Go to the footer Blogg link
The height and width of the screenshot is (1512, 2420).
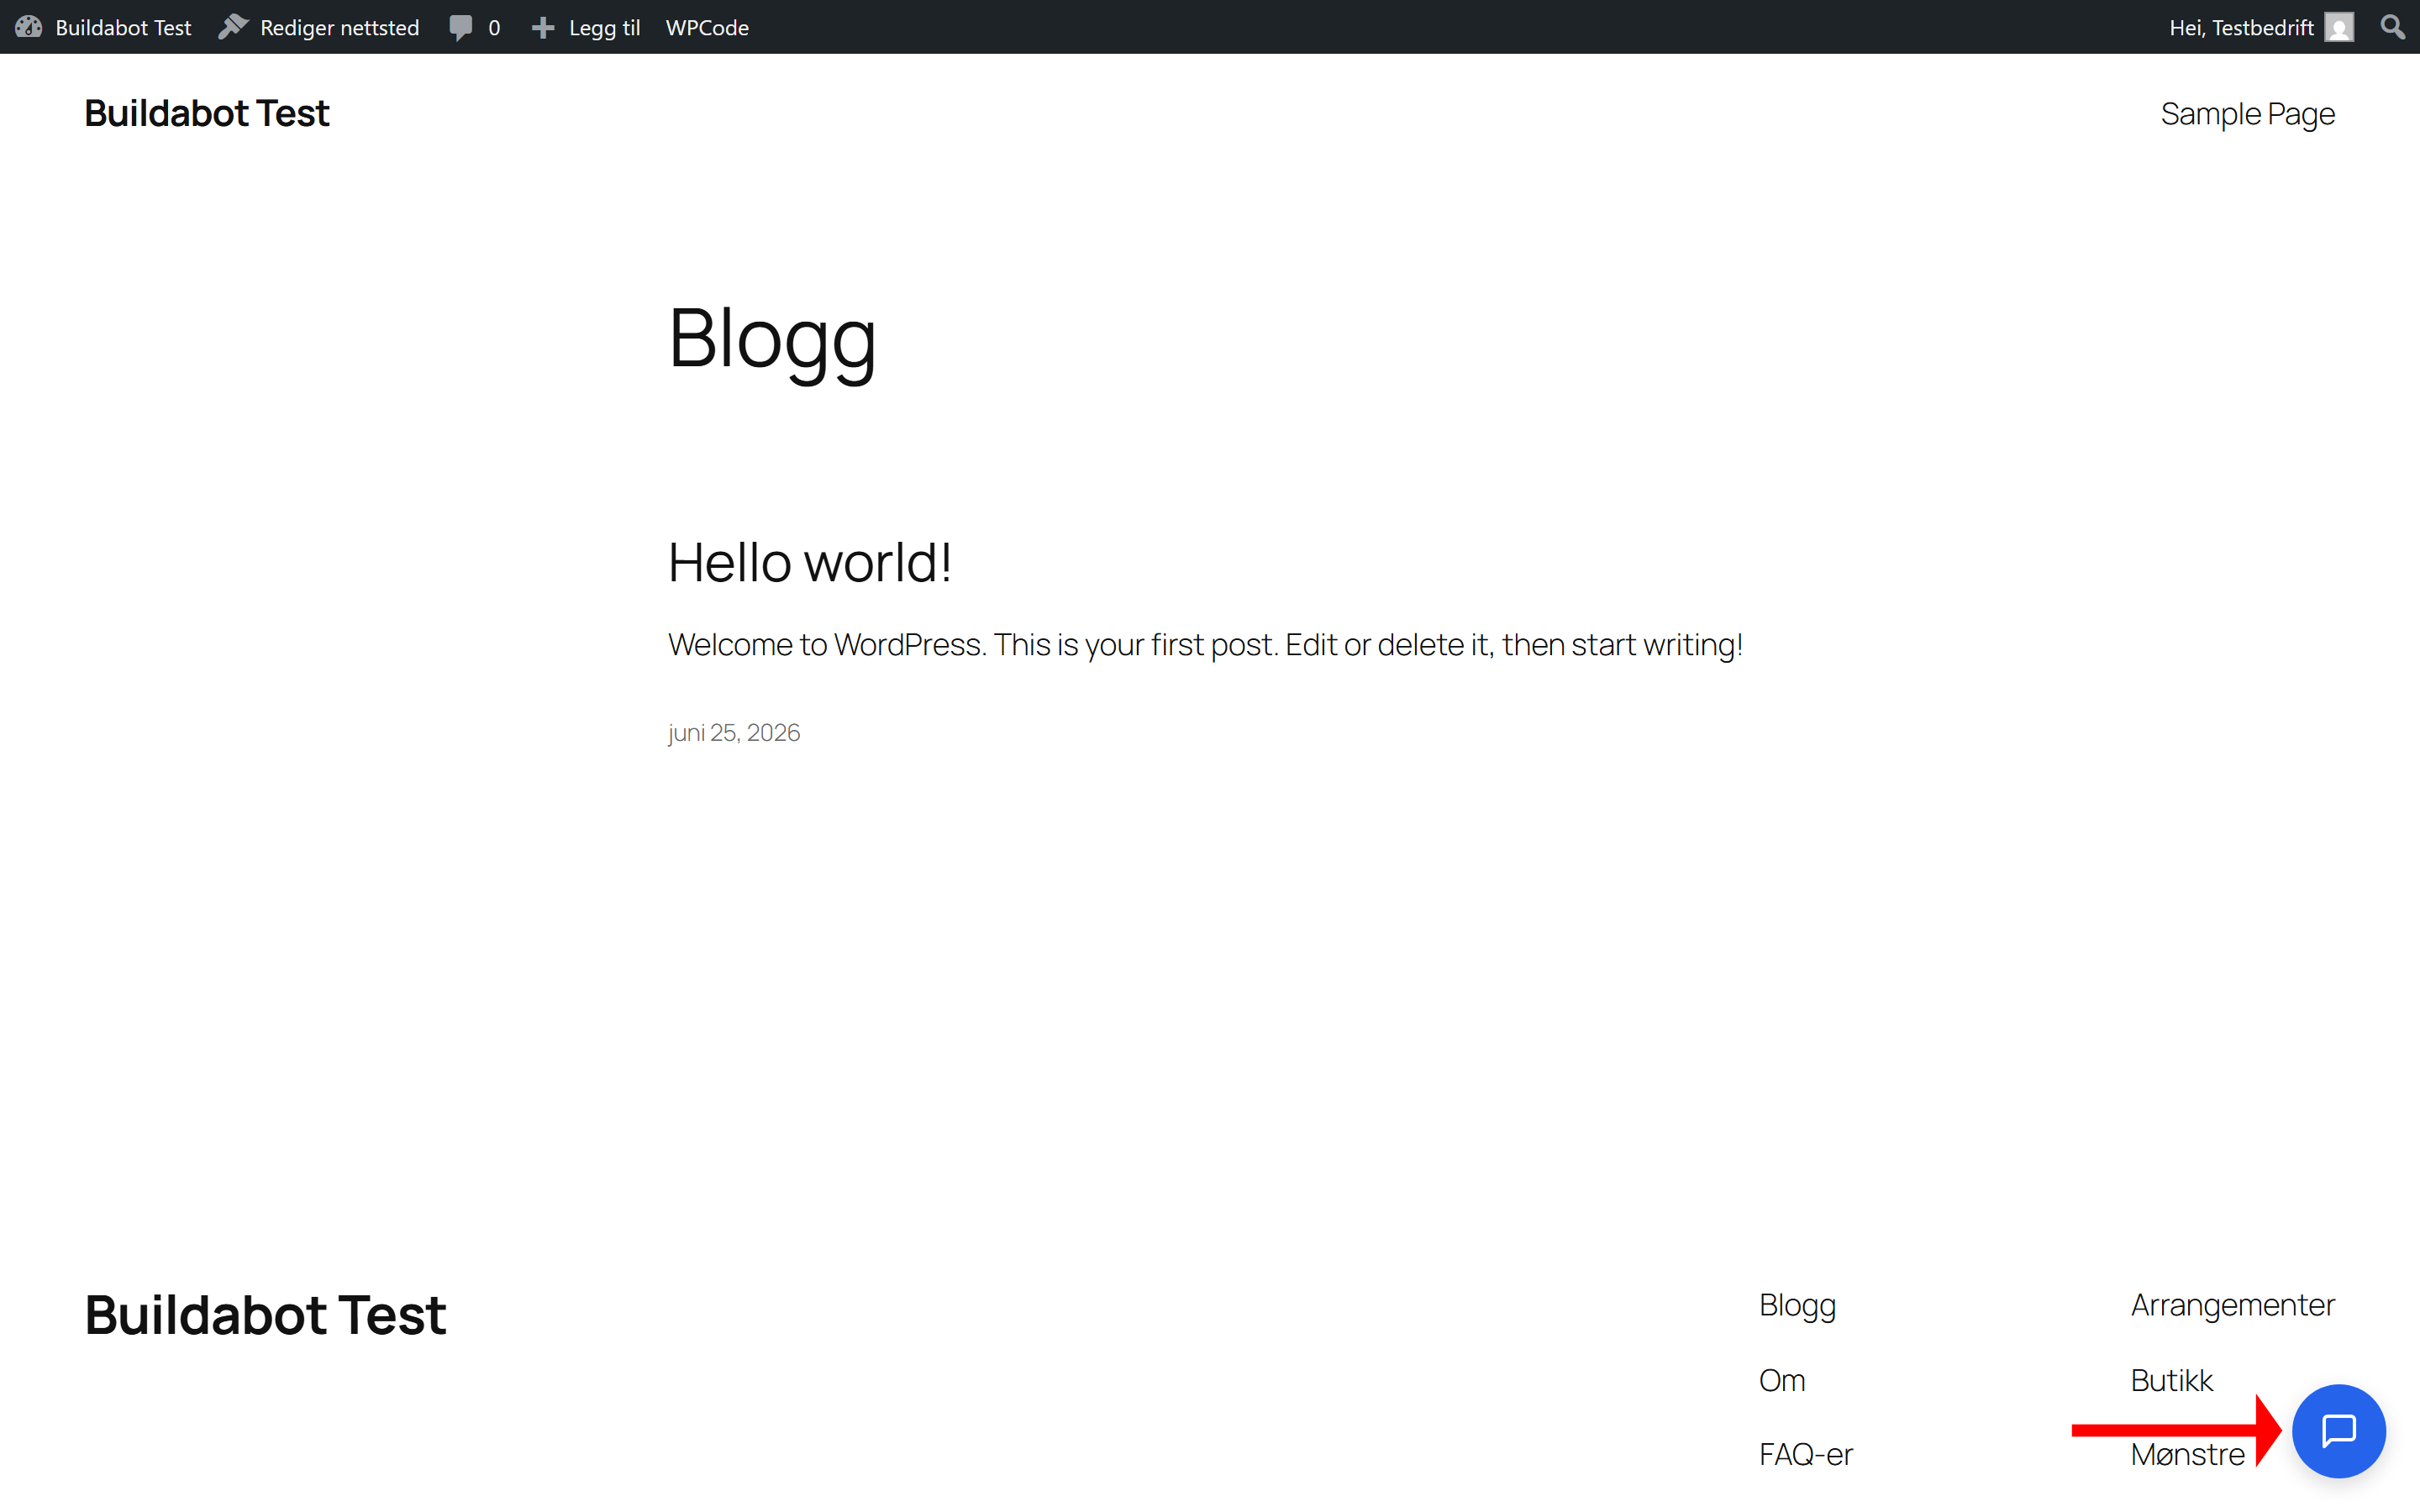pyautogui.click(x=1797, y=1306)
